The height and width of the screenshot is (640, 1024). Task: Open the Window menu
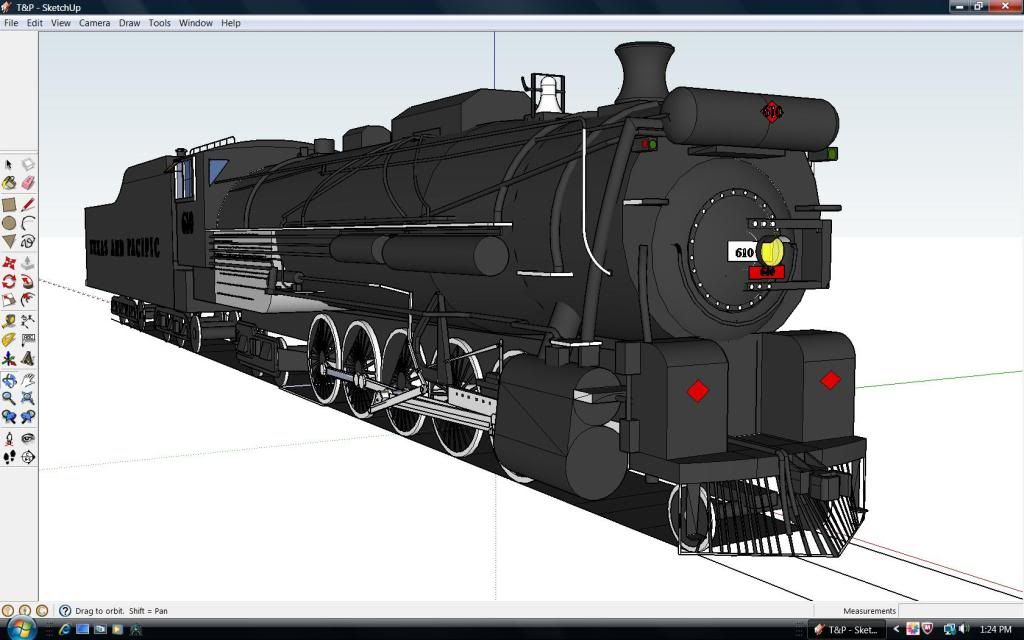tap(196, 23)
